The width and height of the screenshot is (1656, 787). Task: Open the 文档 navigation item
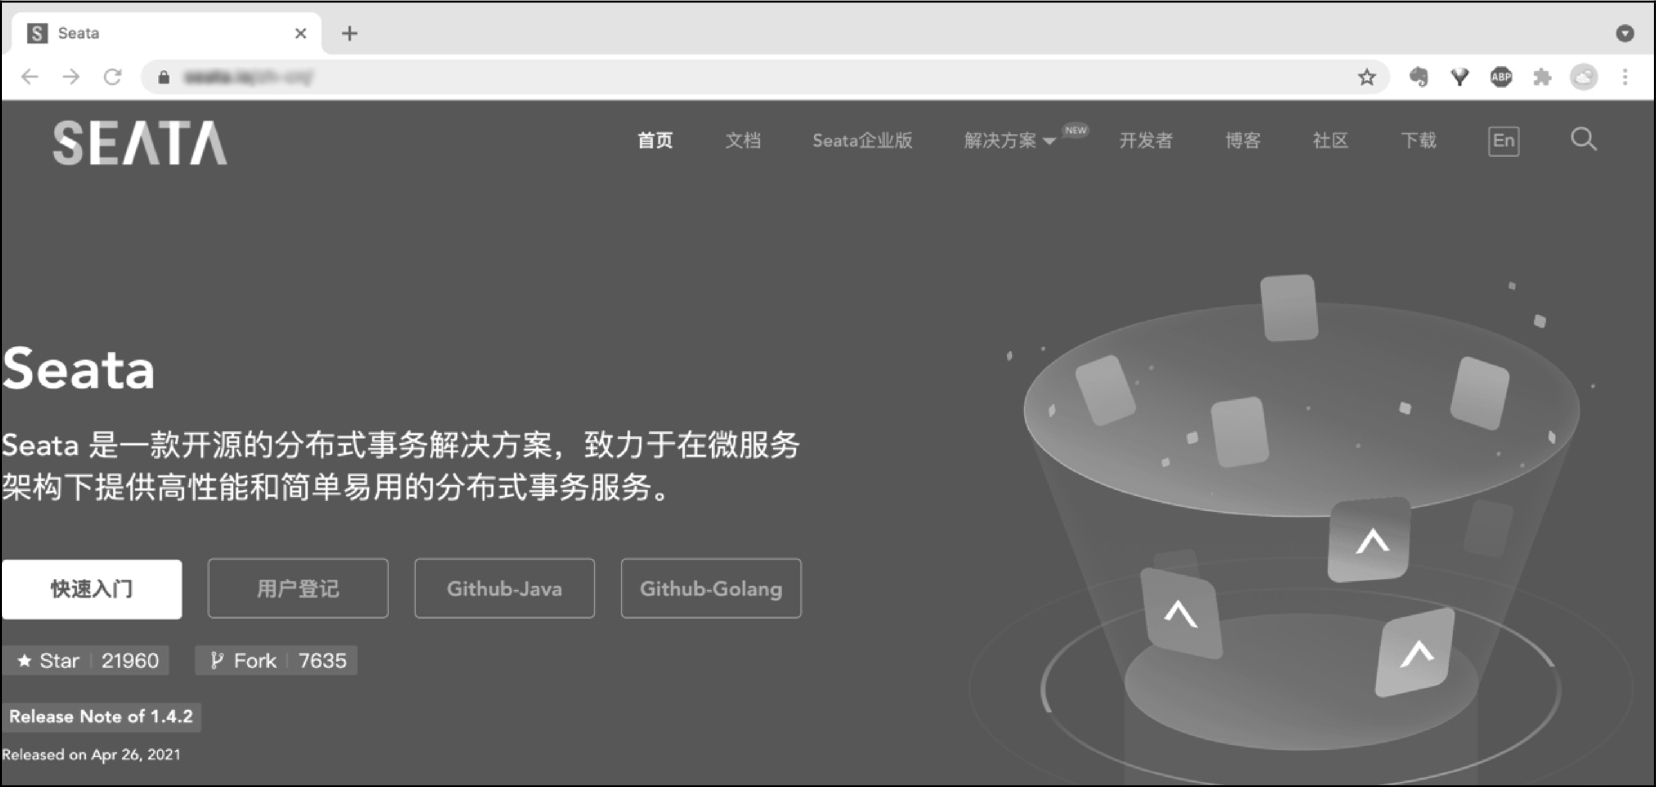[743, 140]
